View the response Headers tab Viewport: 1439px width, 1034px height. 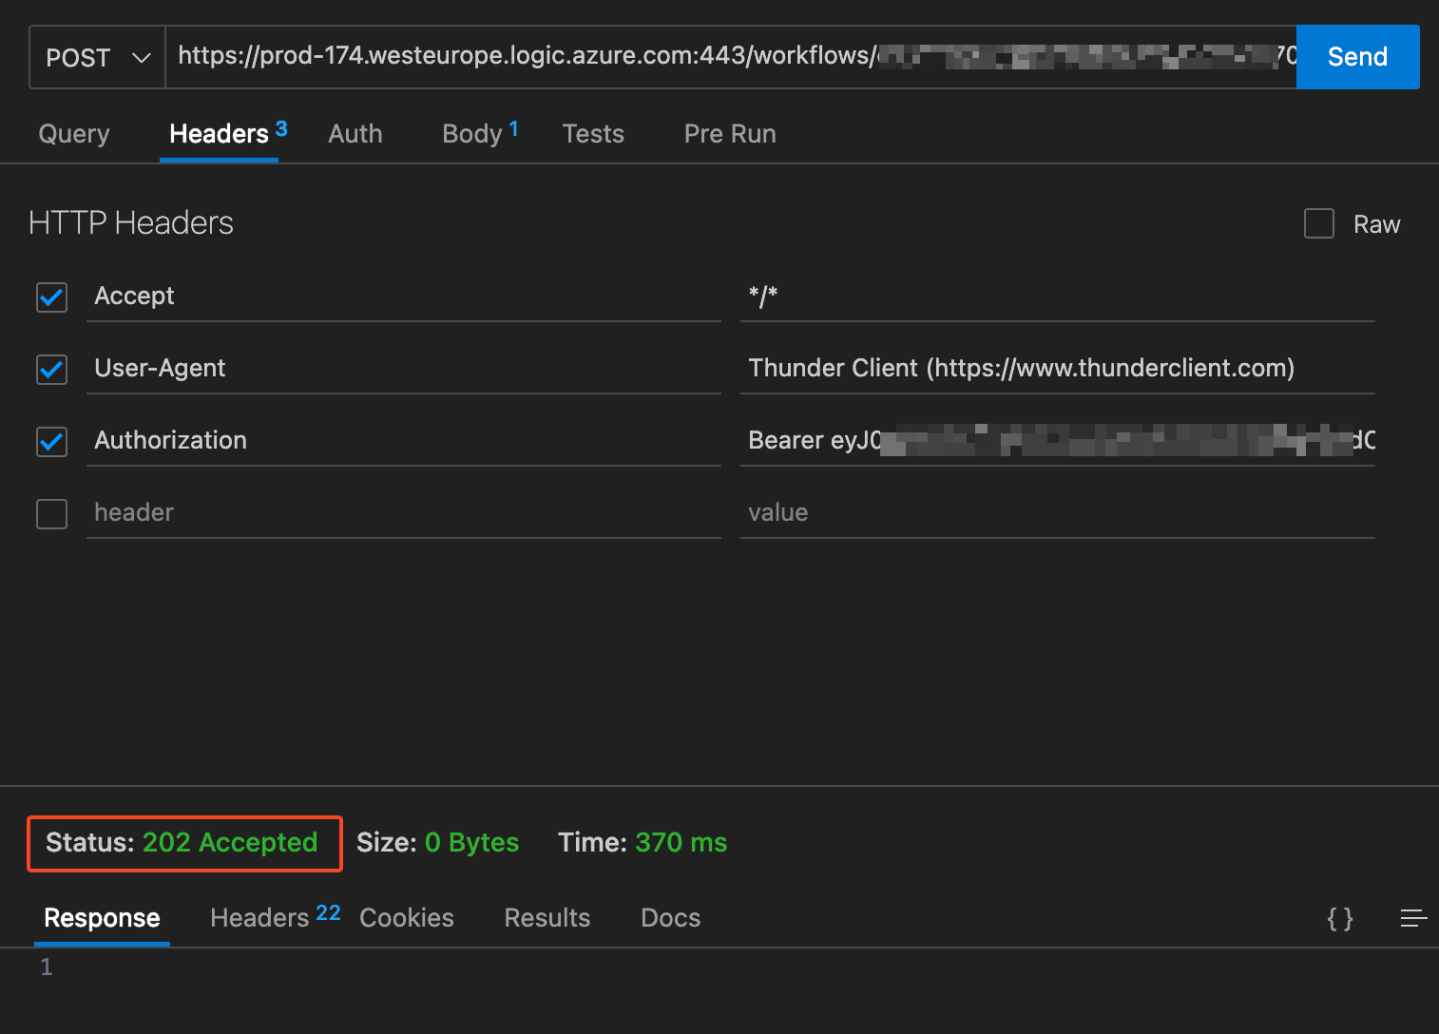259,917
